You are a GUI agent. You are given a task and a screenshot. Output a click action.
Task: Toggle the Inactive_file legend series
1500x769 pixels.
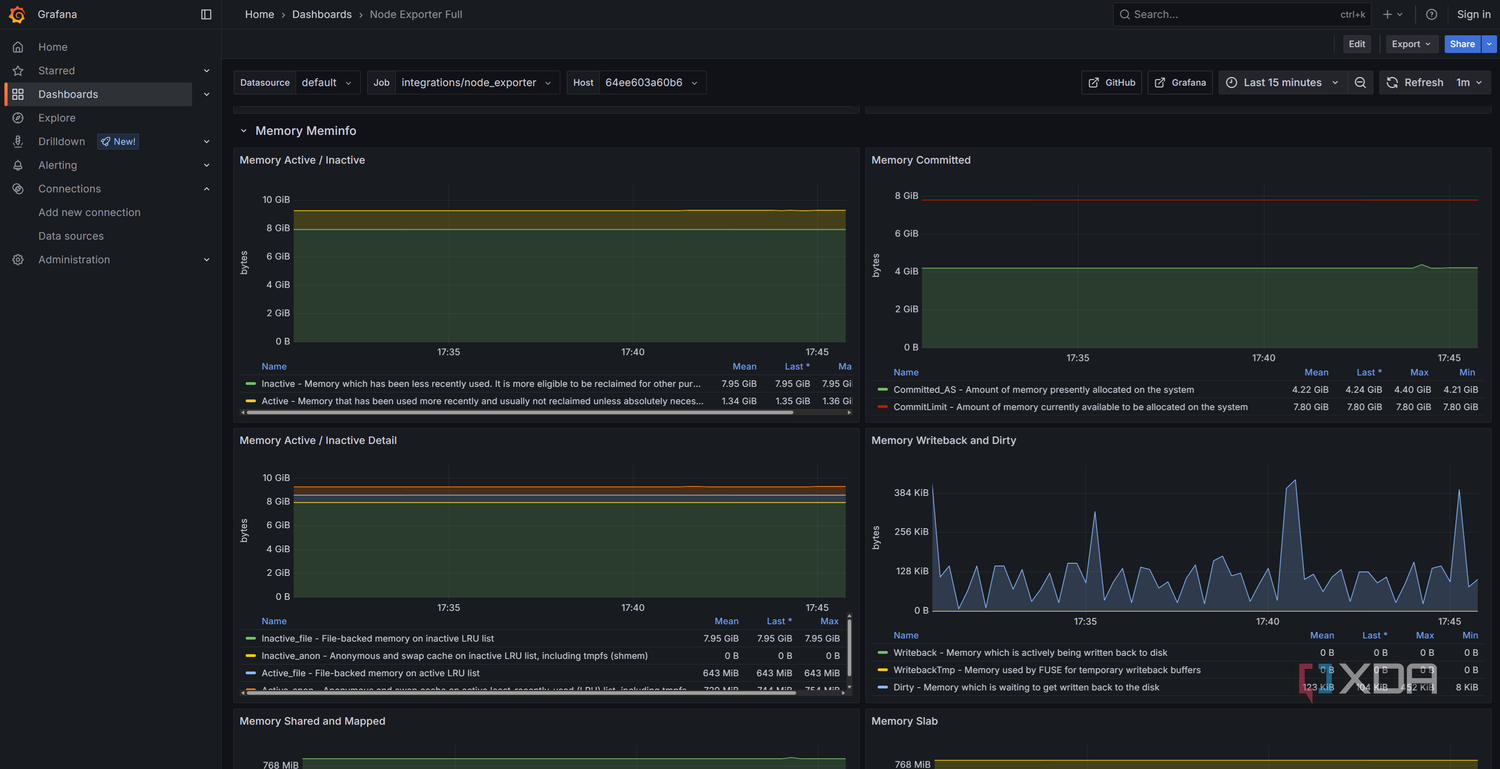click(377, 638)
